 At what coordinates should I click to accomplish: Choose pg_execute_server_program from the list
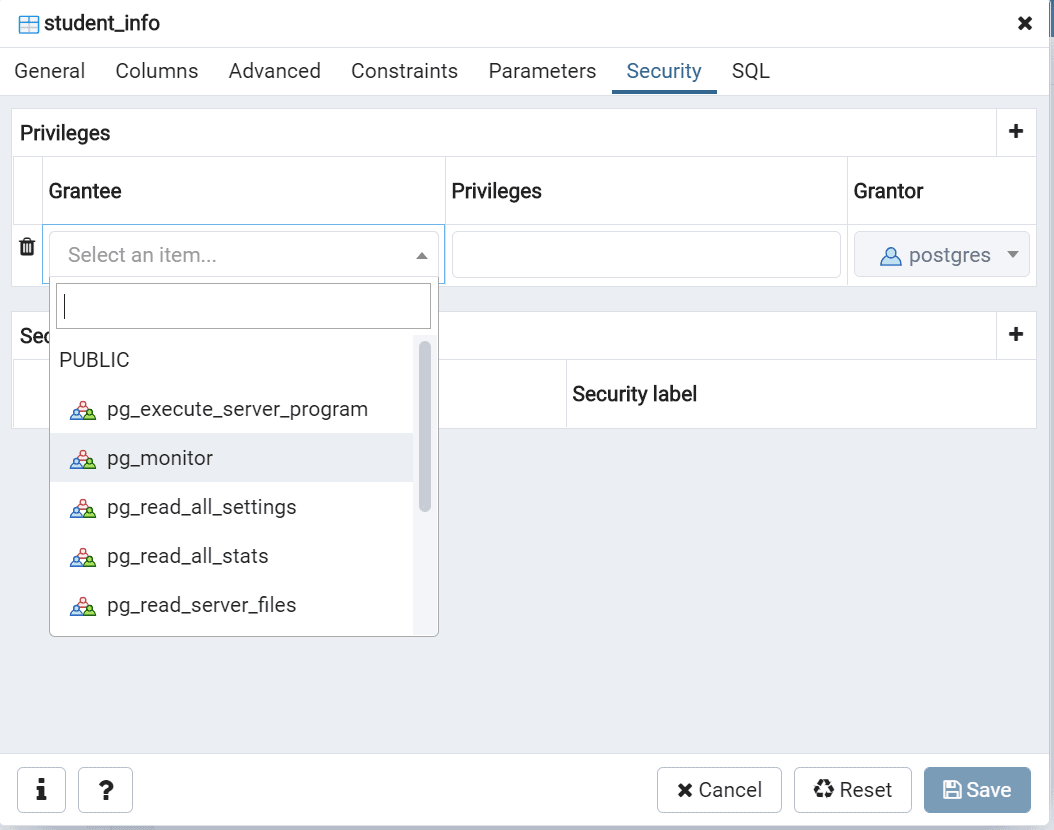click(237, 409)
